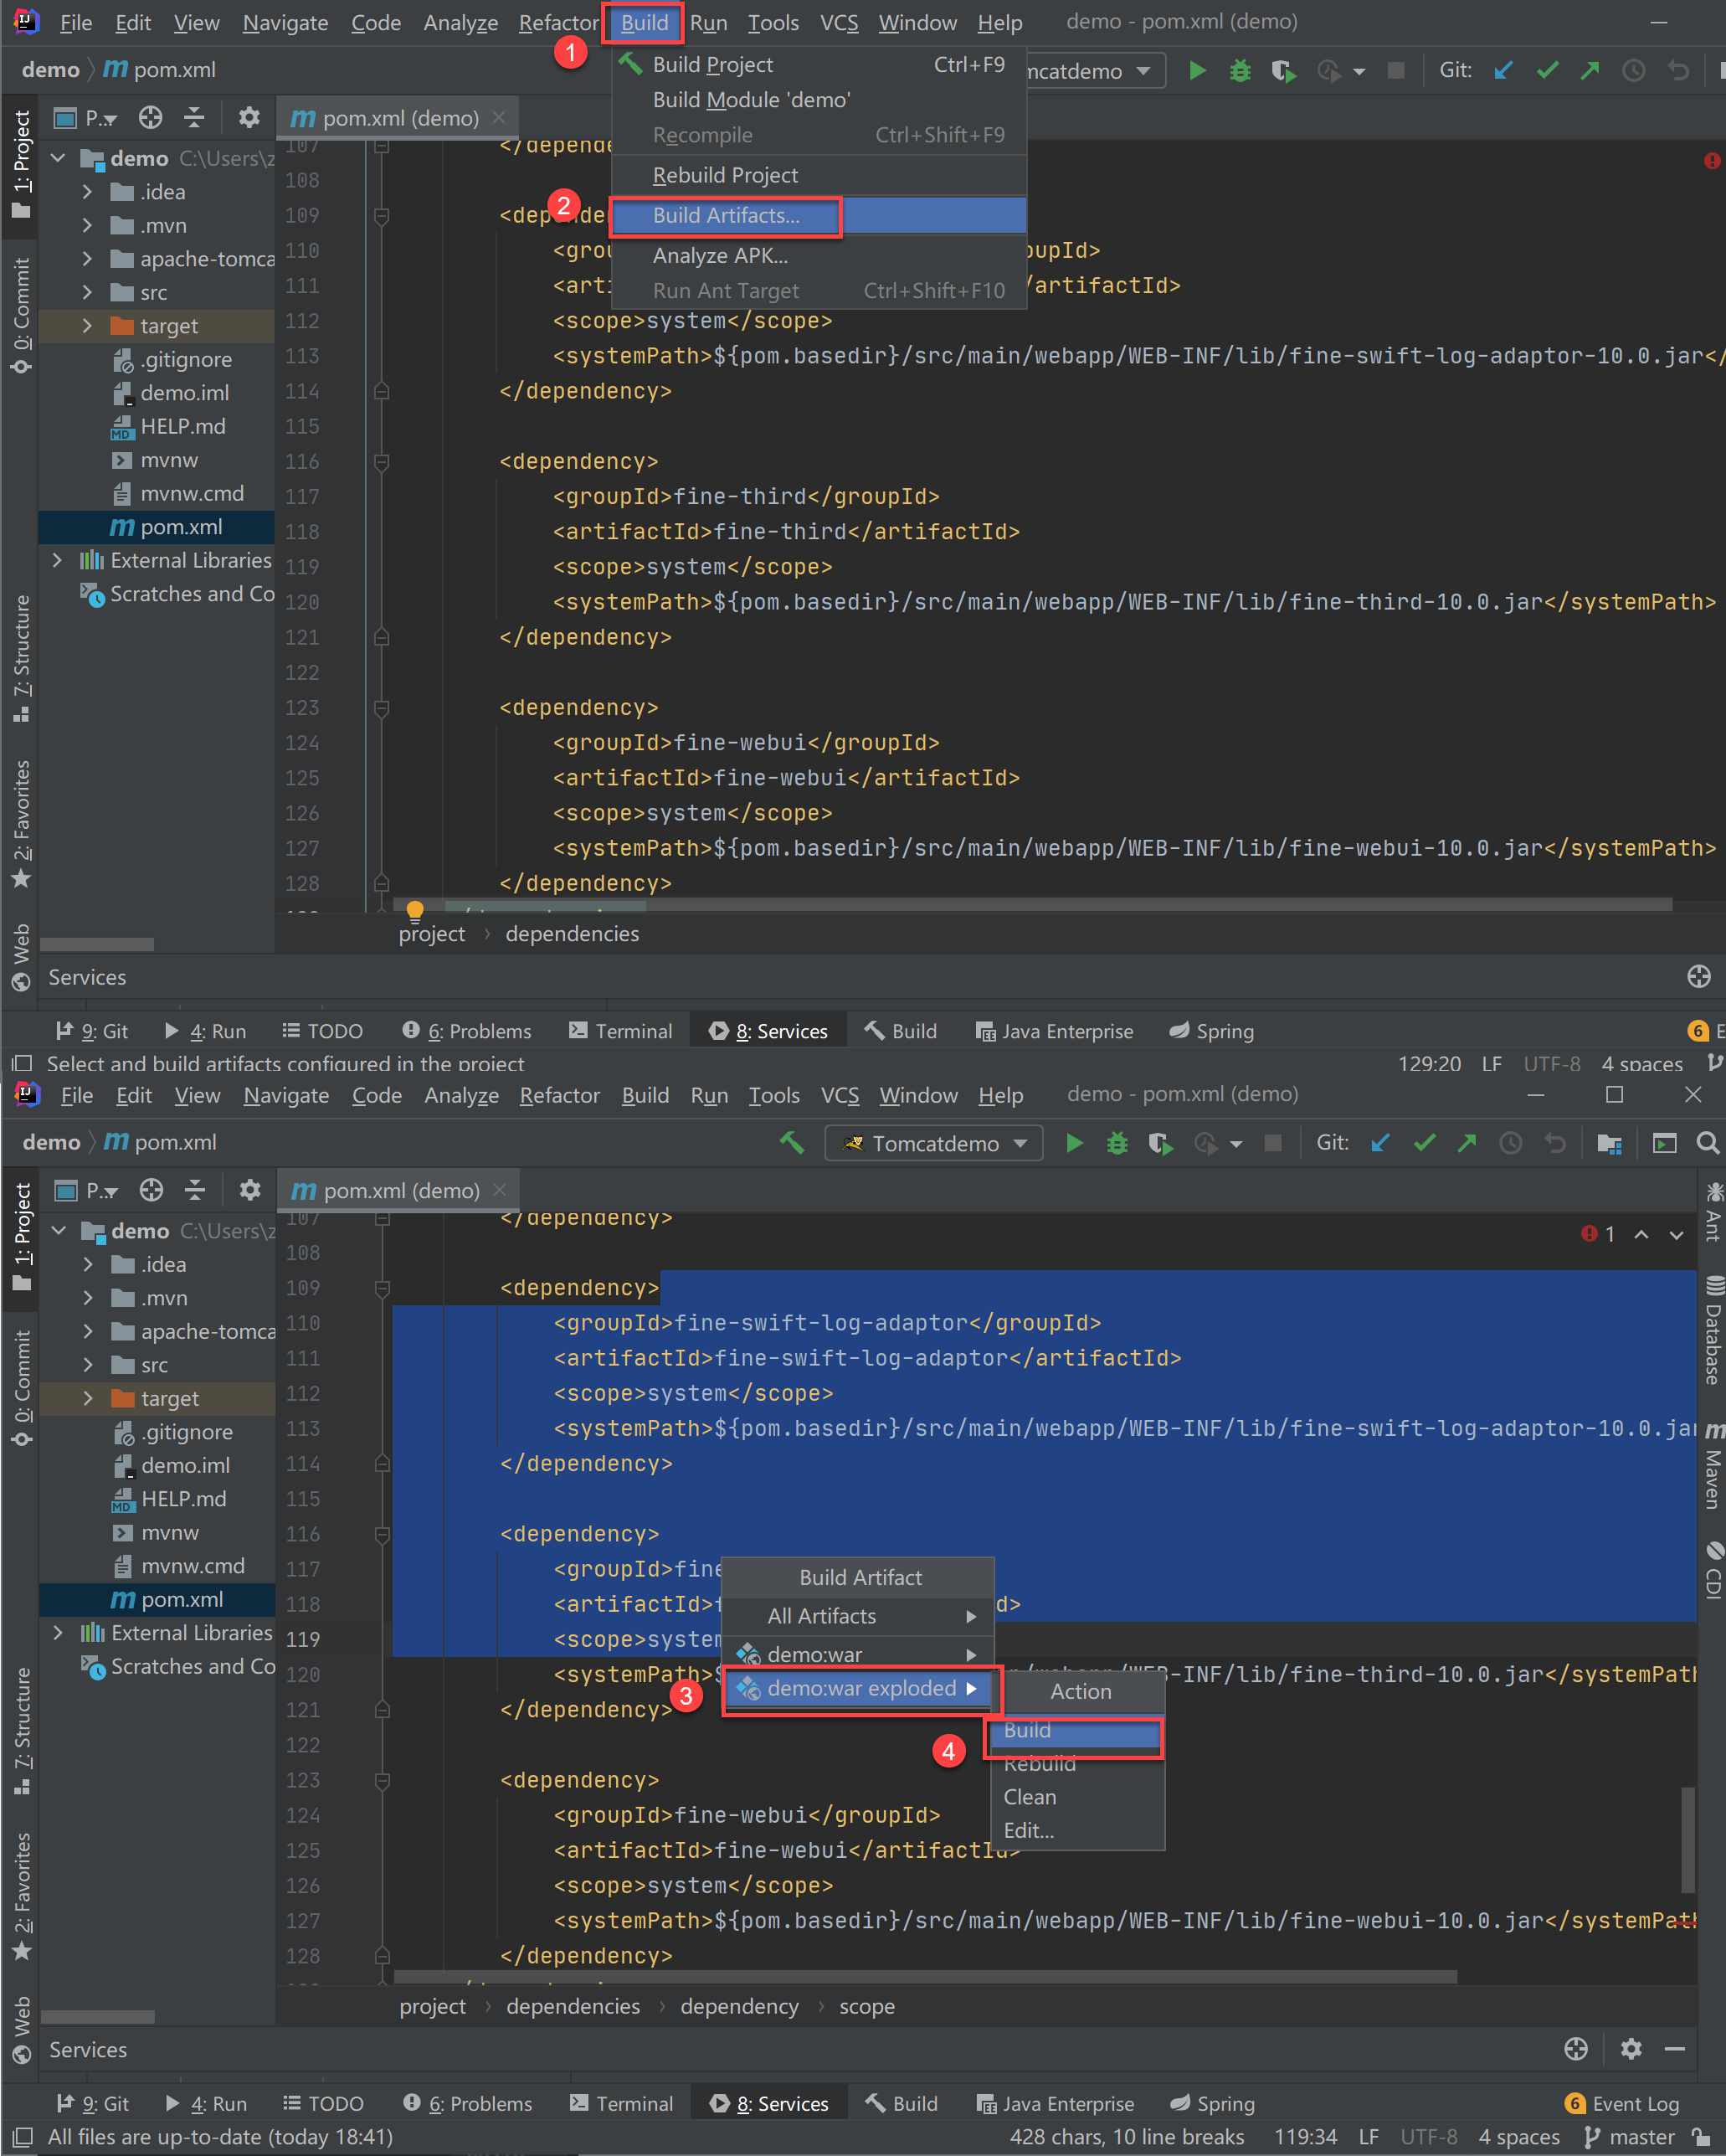Image resolution: width=1726 pixels, height=2156 pixels.
Task: Click Clean in the Action popup
Action: 1030,1797
